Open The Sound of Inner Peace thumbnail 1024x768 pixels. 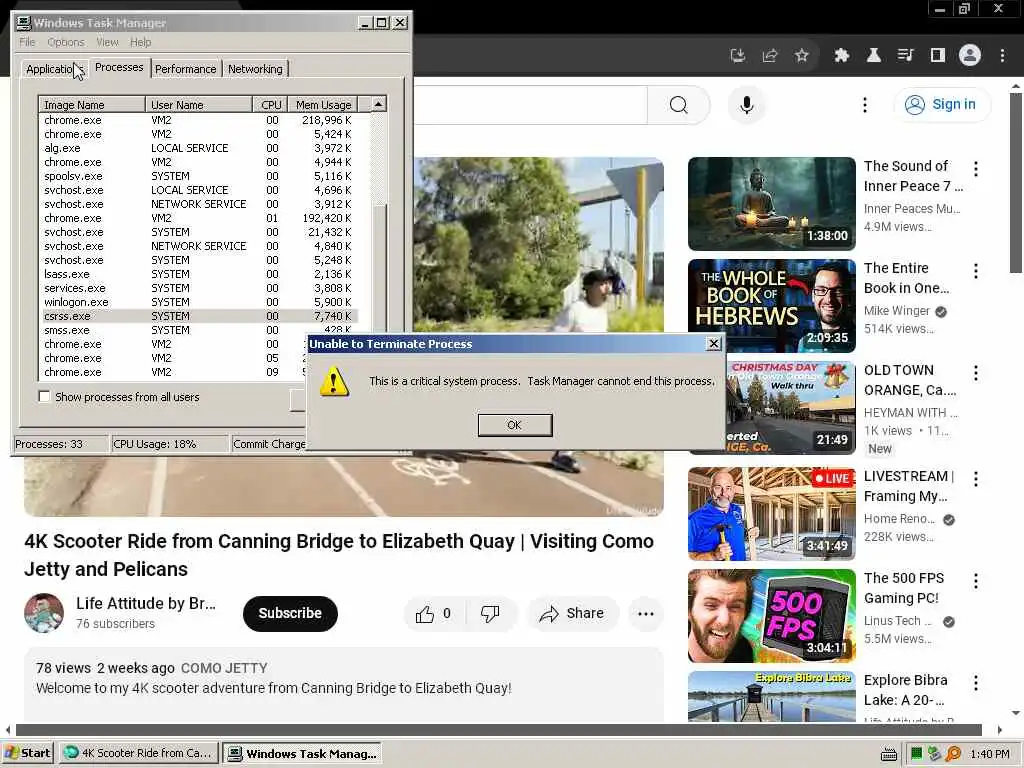pos(771,204)
